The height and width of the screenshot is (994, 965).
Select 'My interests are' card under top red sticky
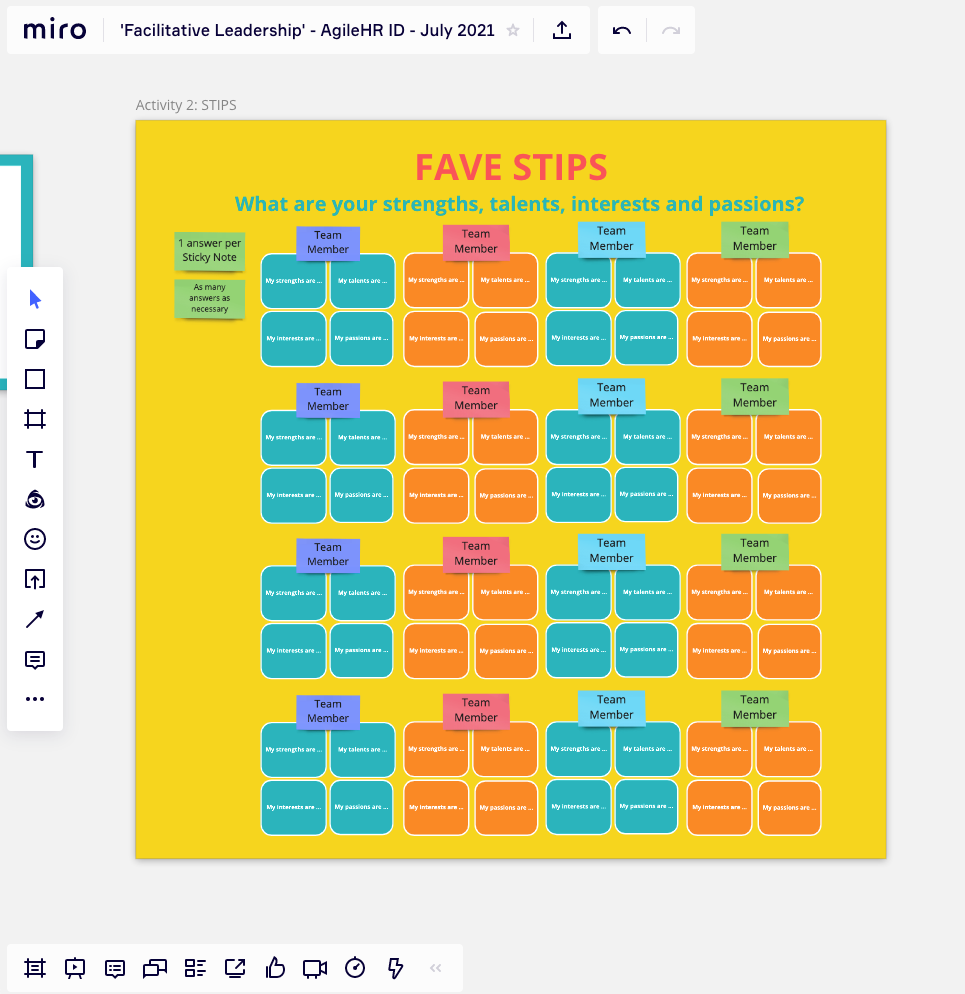[x=436, y=339]
